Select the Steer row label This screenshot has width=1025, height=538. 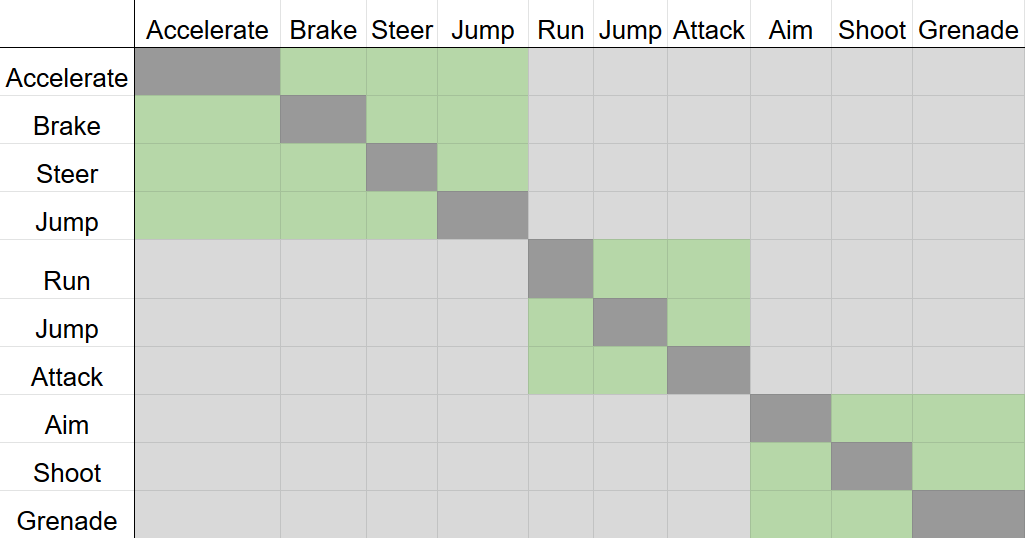pos(67,174)
